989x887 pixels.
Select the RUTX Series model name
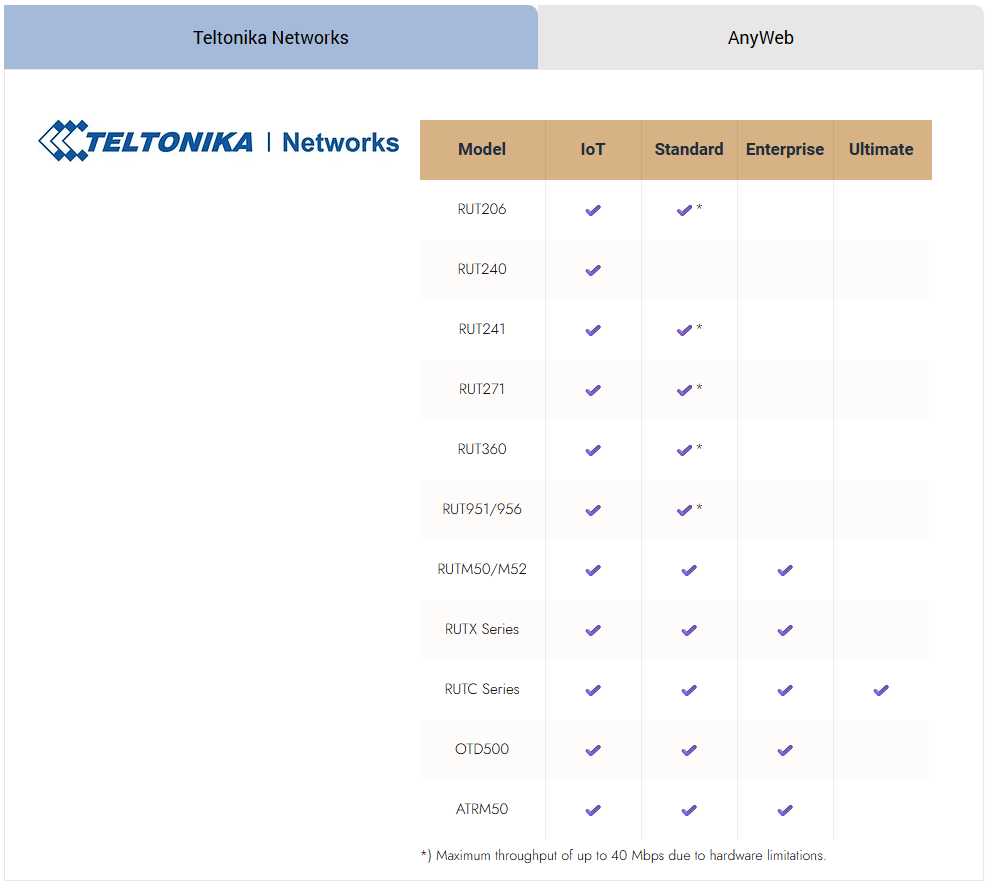coord(482,628)
